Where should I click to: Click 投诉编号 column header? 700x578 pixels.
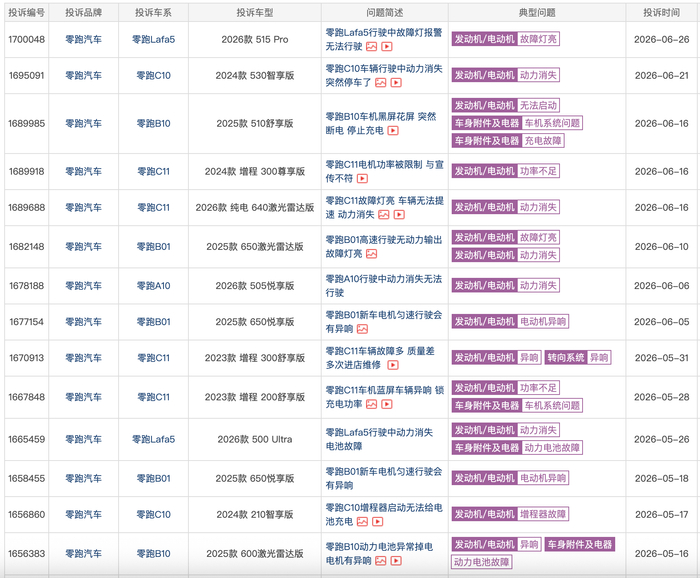[26, 13]
